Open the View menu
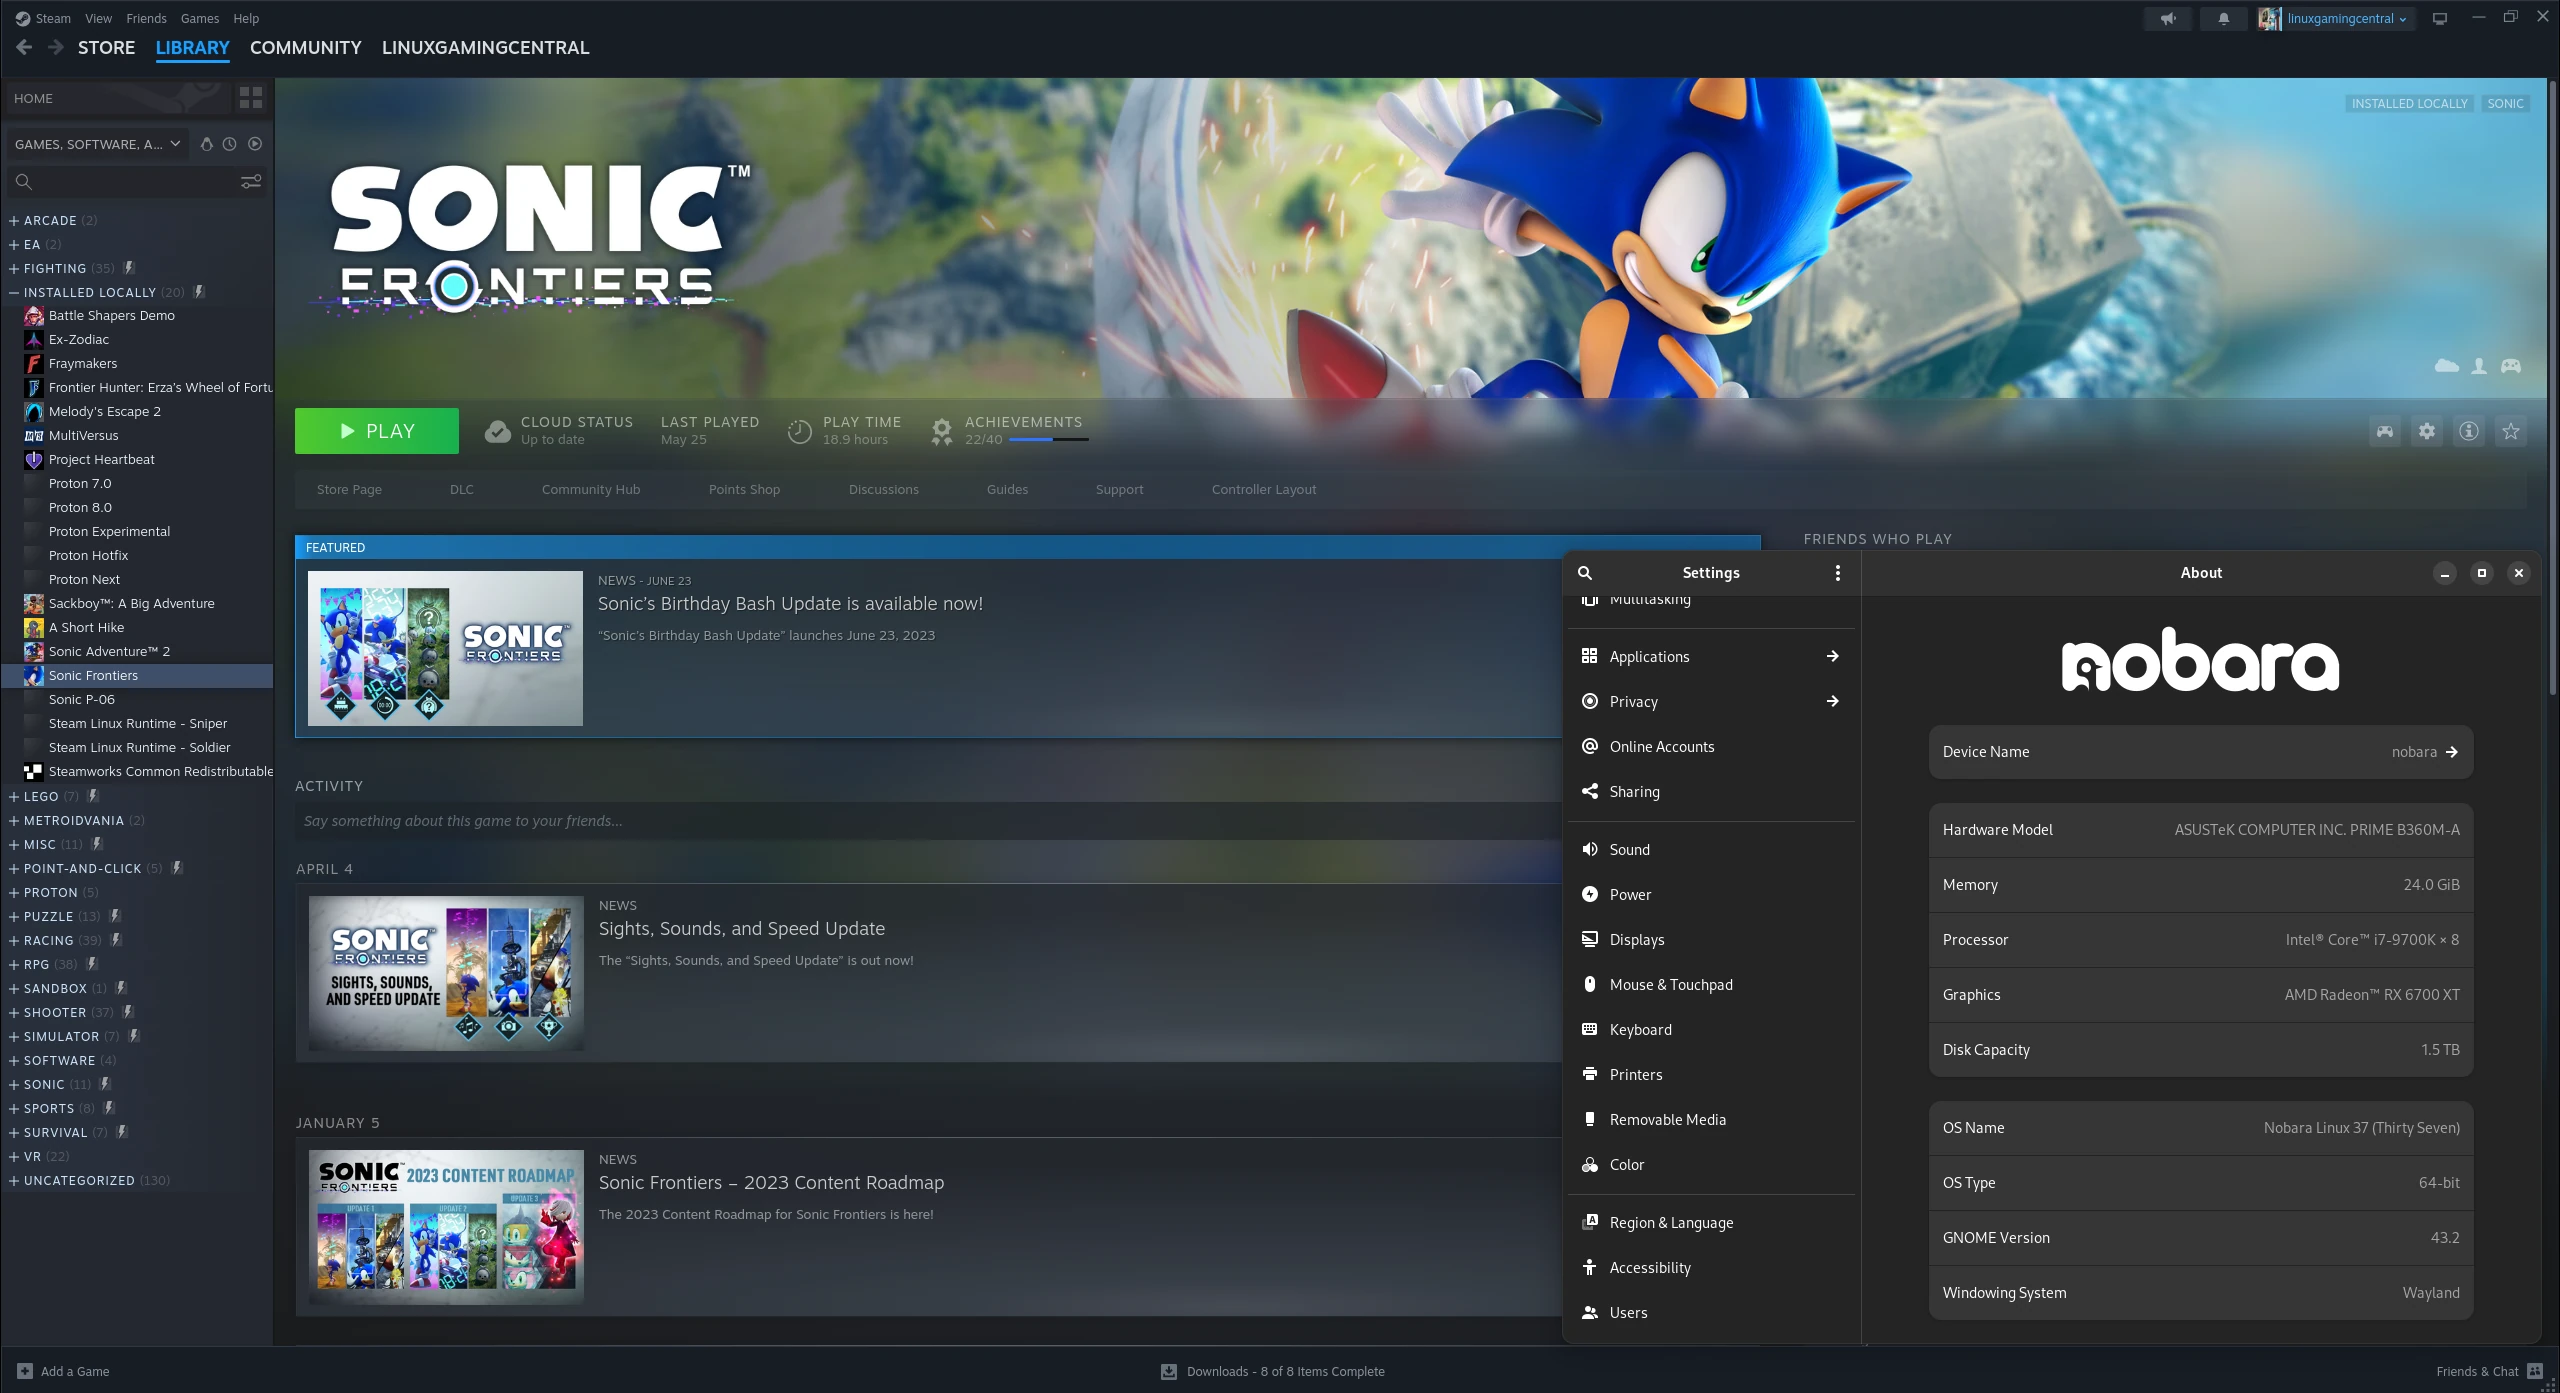The image size is (2560, 1393). coord(98,18)
